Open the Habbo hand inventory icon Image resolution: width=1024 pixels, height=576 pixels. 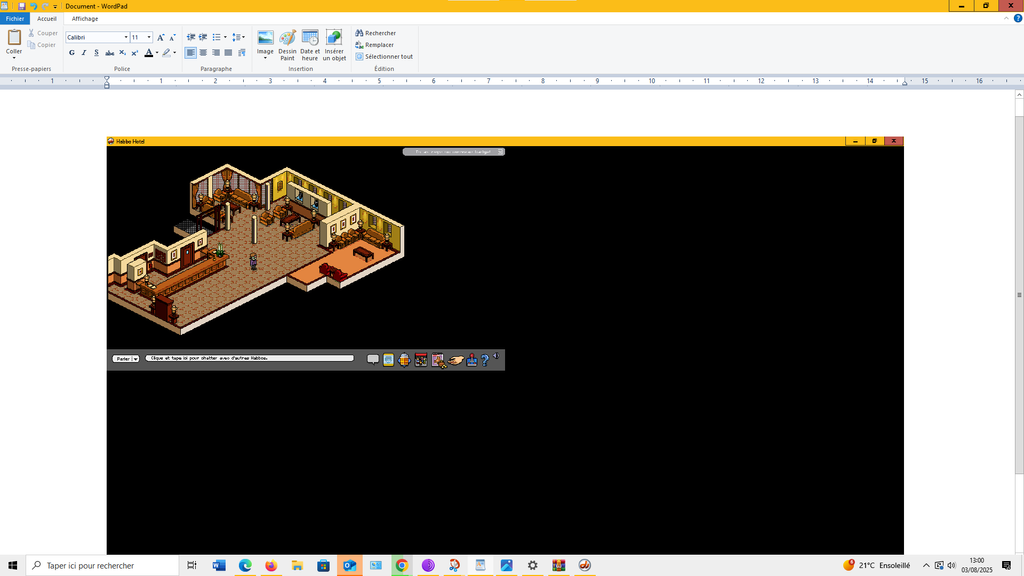click(455, 360)
